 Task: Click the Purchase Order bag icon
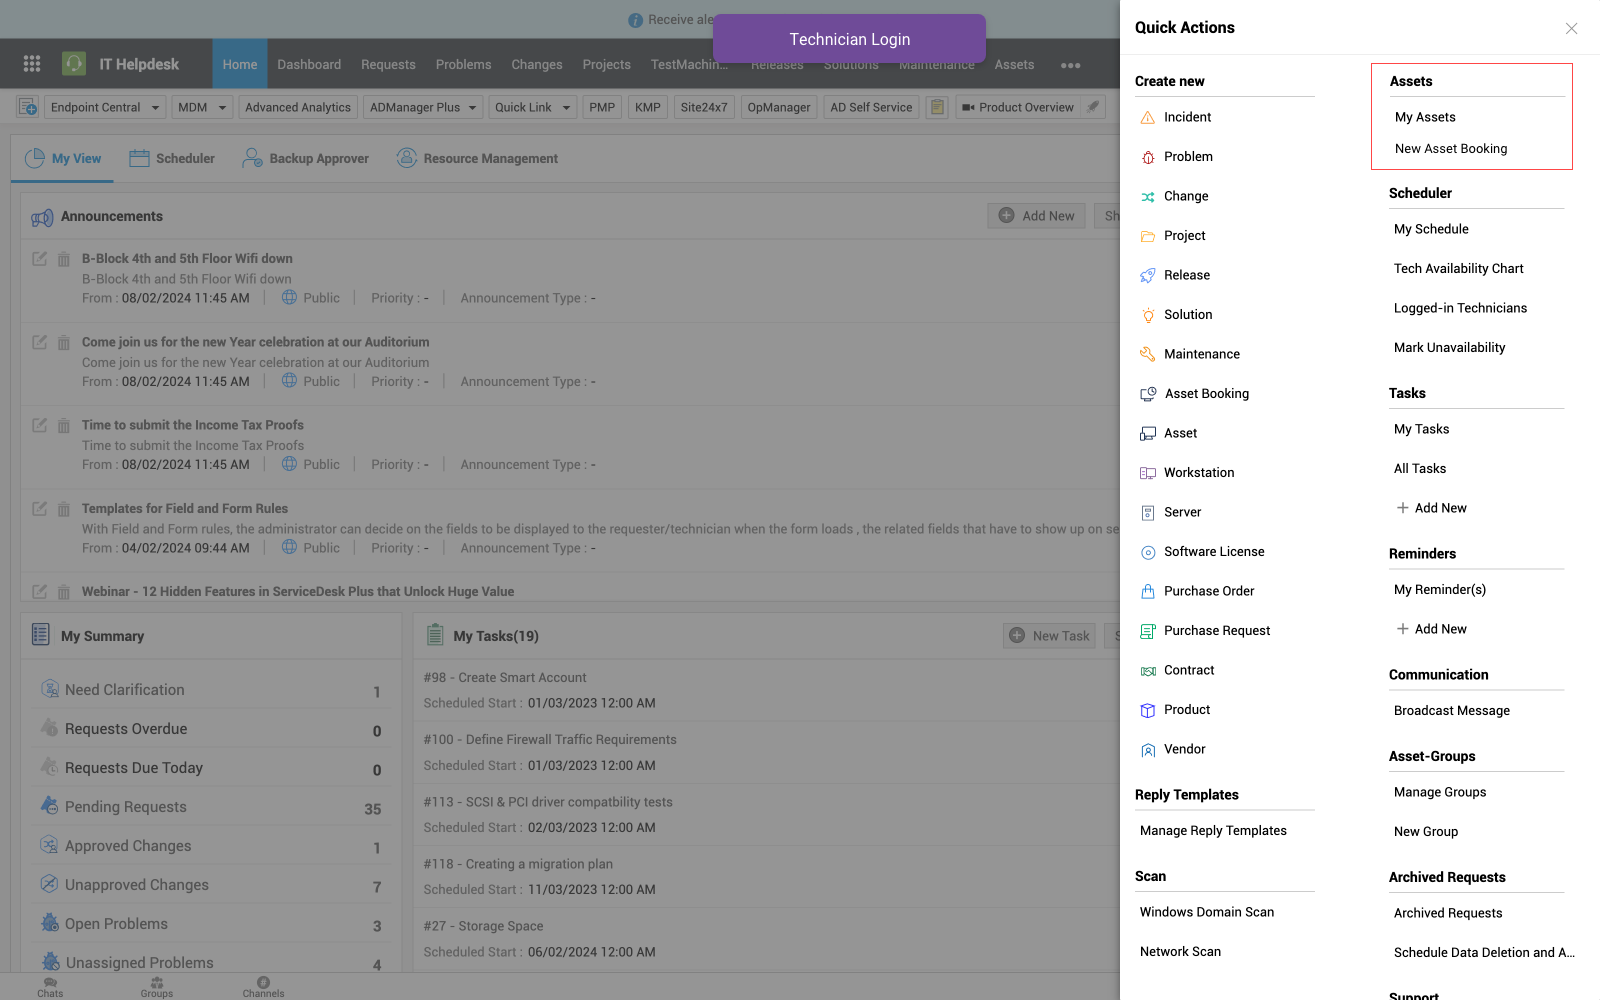[1148, 592]
